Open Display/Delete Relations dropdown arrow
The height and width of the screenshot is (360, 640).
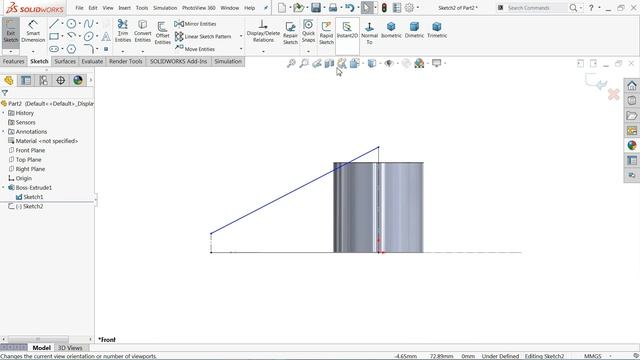pos(263,52)
